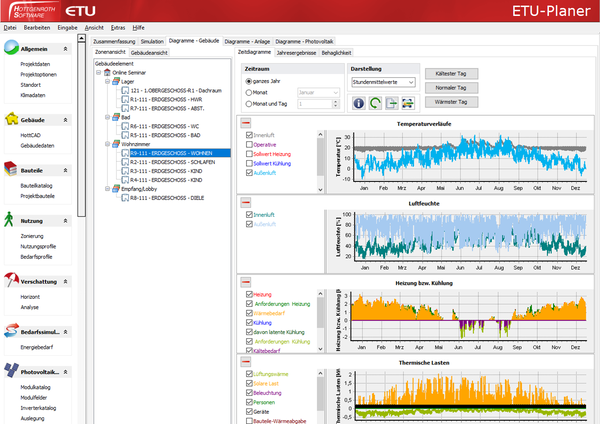The width and height of the screenshot is (600, 424).
Task: Click room icon of R6-111 WC
Action: 125,126
